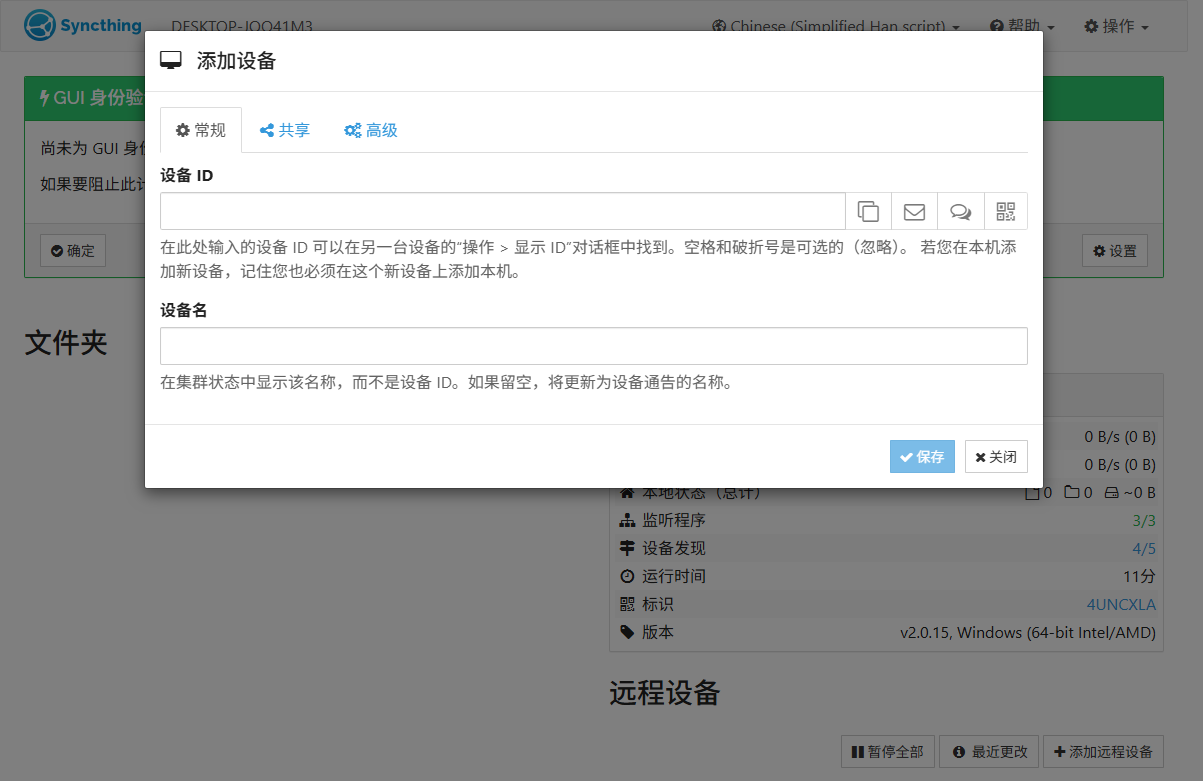Open the Chinese language dropdown

(x=836, y=26)
